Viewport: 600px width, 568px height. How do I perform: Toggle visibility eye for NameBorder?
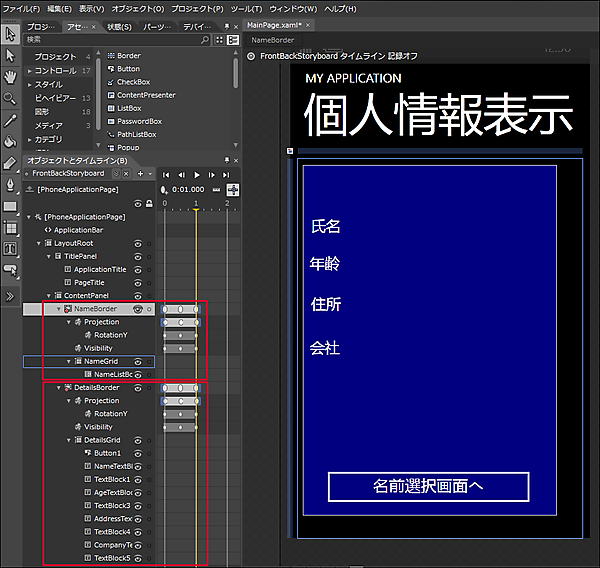coord(138,309)
